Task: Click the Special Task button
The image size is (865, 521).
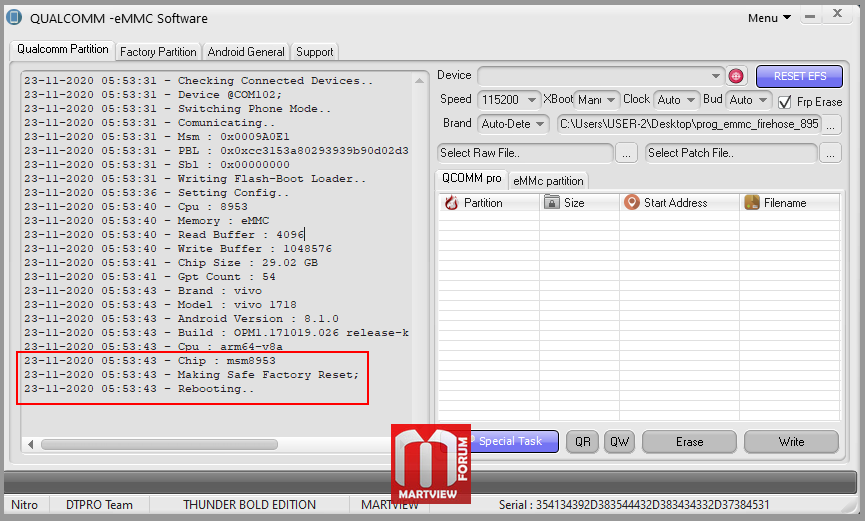Action: (x=510, y=442)
